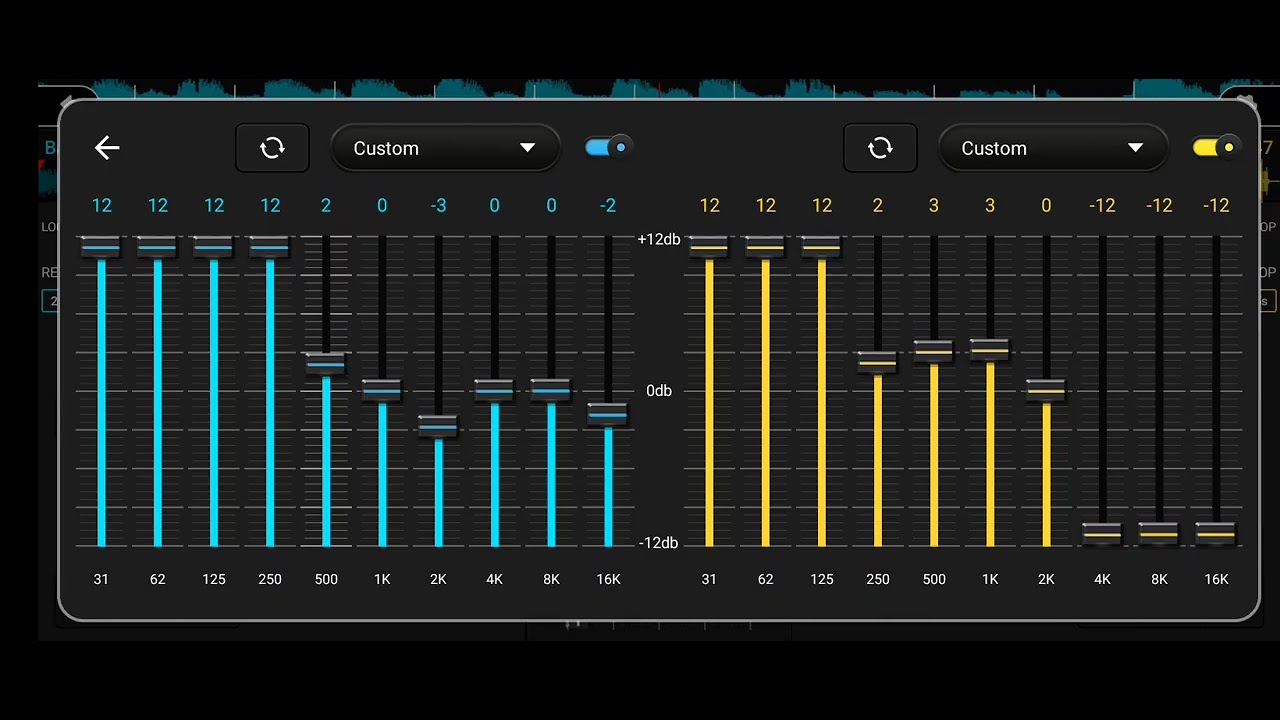Click the blue -2 gain value

(x=608, y=205)
